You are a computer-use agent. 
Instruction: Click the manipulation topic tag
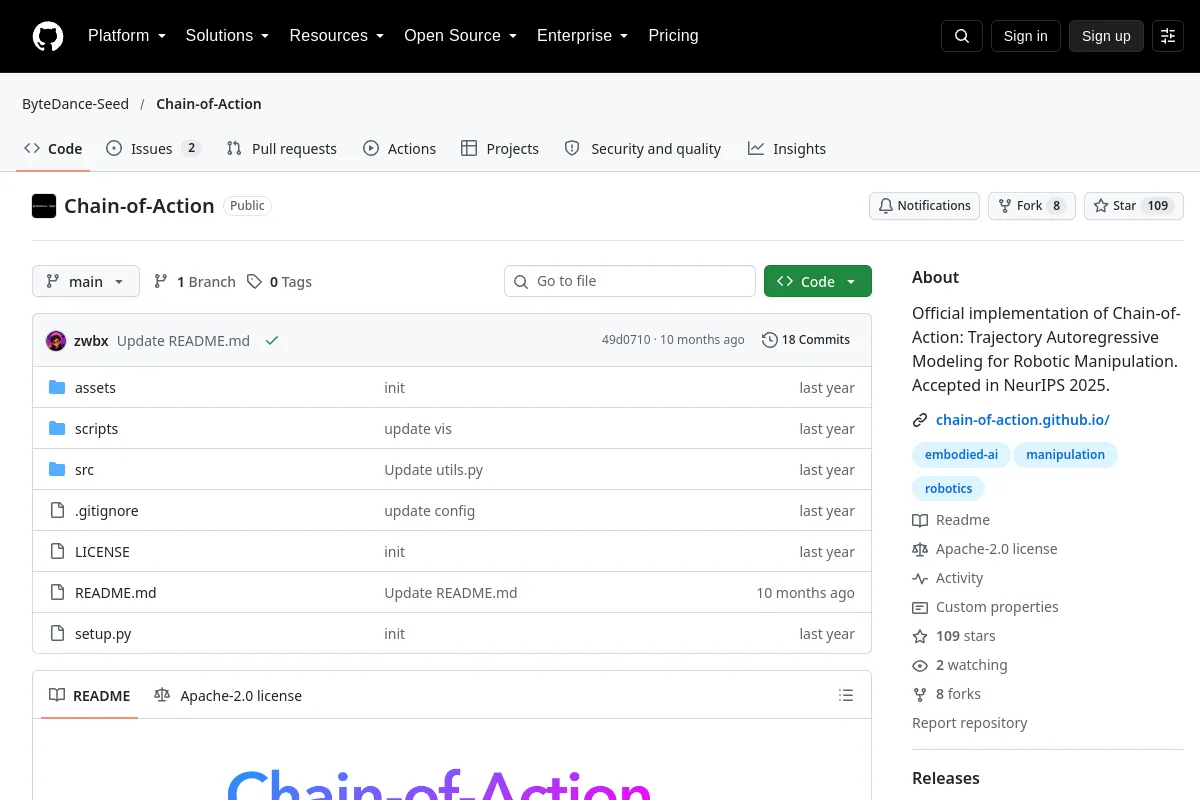tap(1065, 455)
